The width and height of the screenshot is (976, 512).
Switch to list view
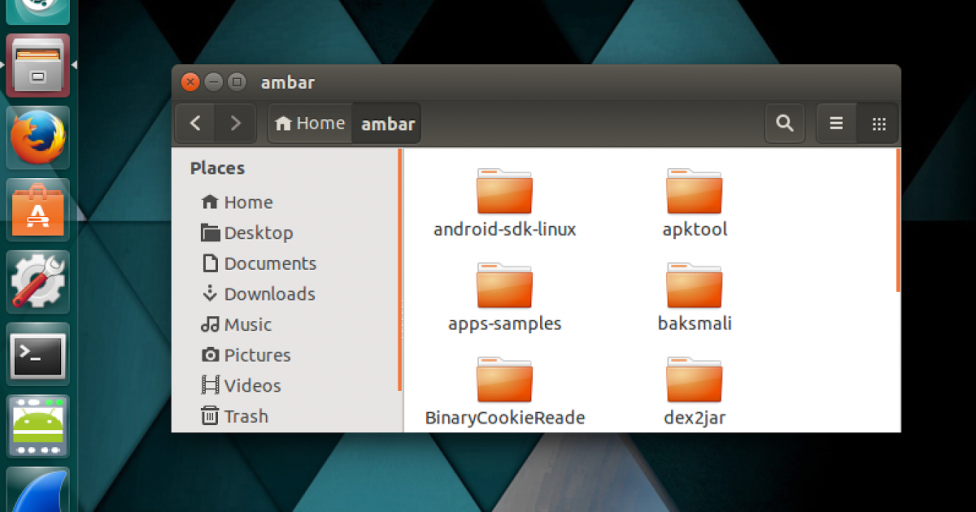tap(837, 124)
